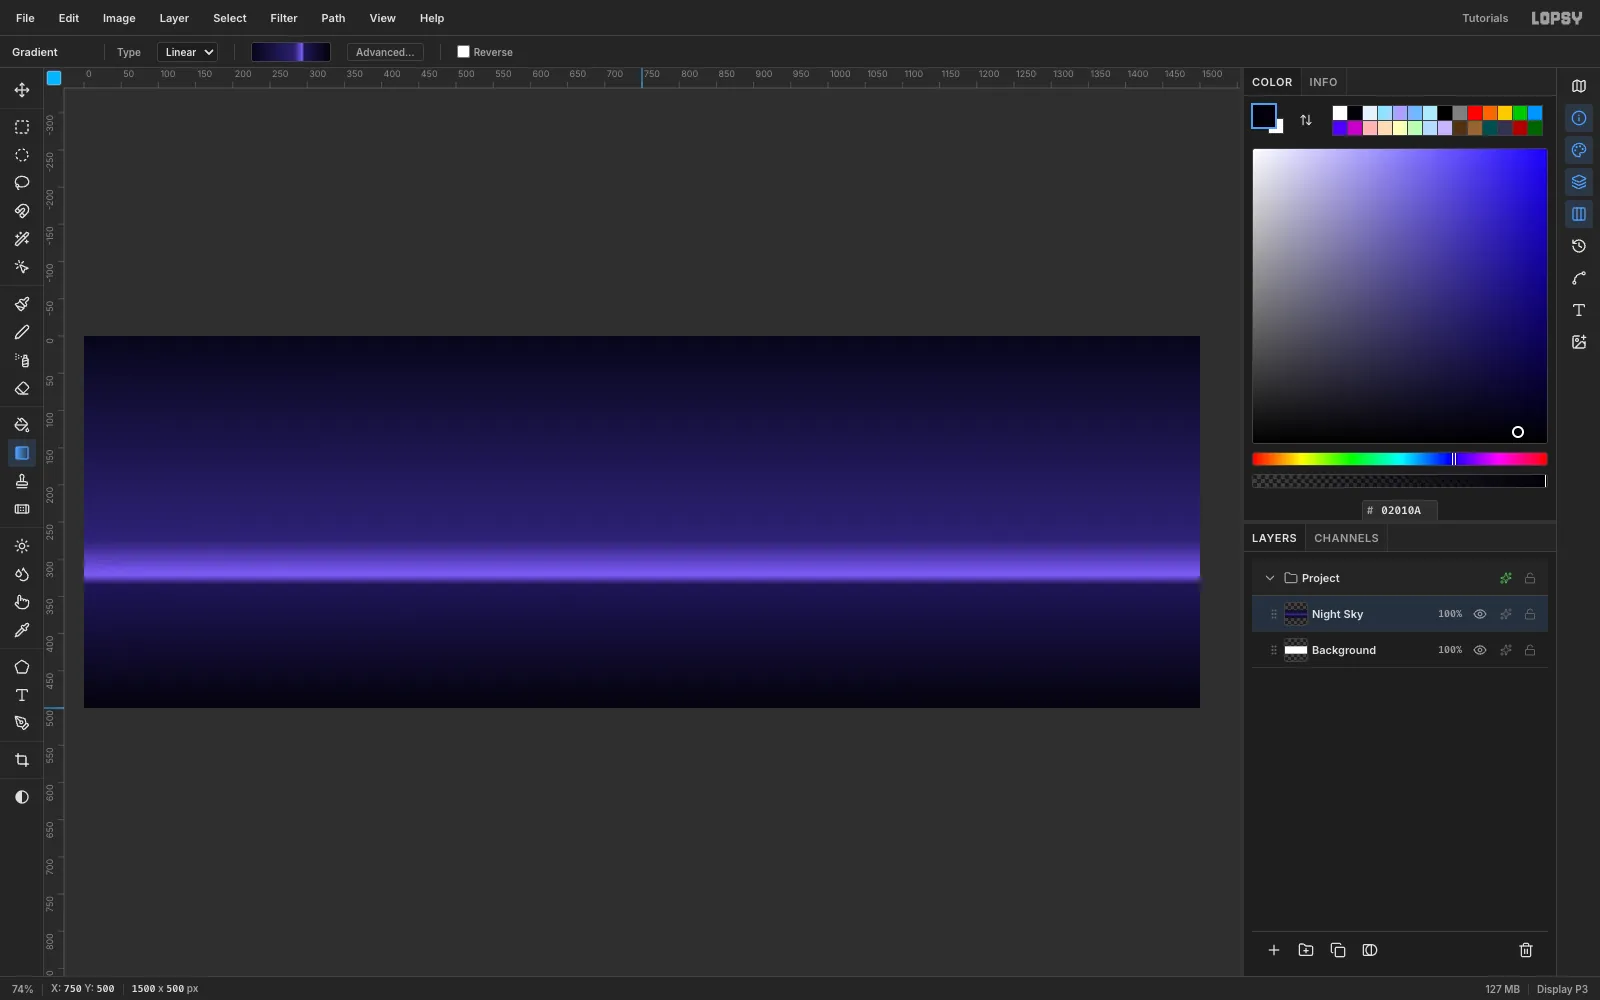Pick the red palette swatch
Image resolution: width=1600 pixels, height=1000 pixels.
coord(1475,113)
